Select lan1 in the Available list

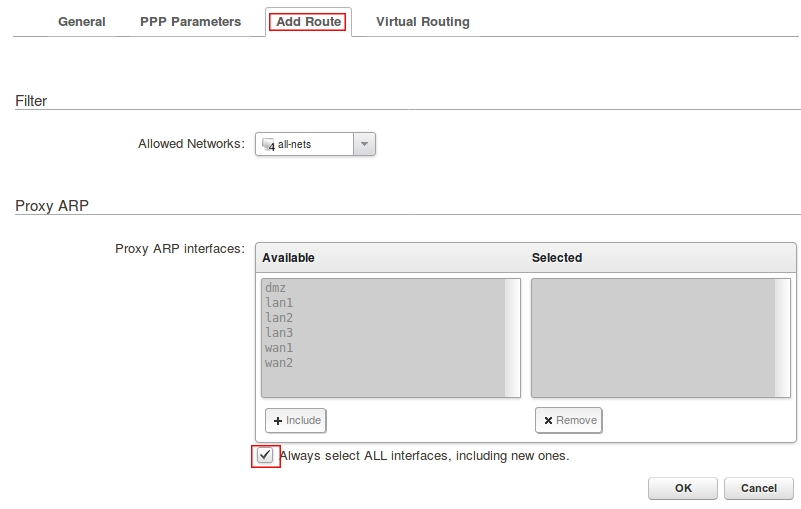click(x=279, y=303)
